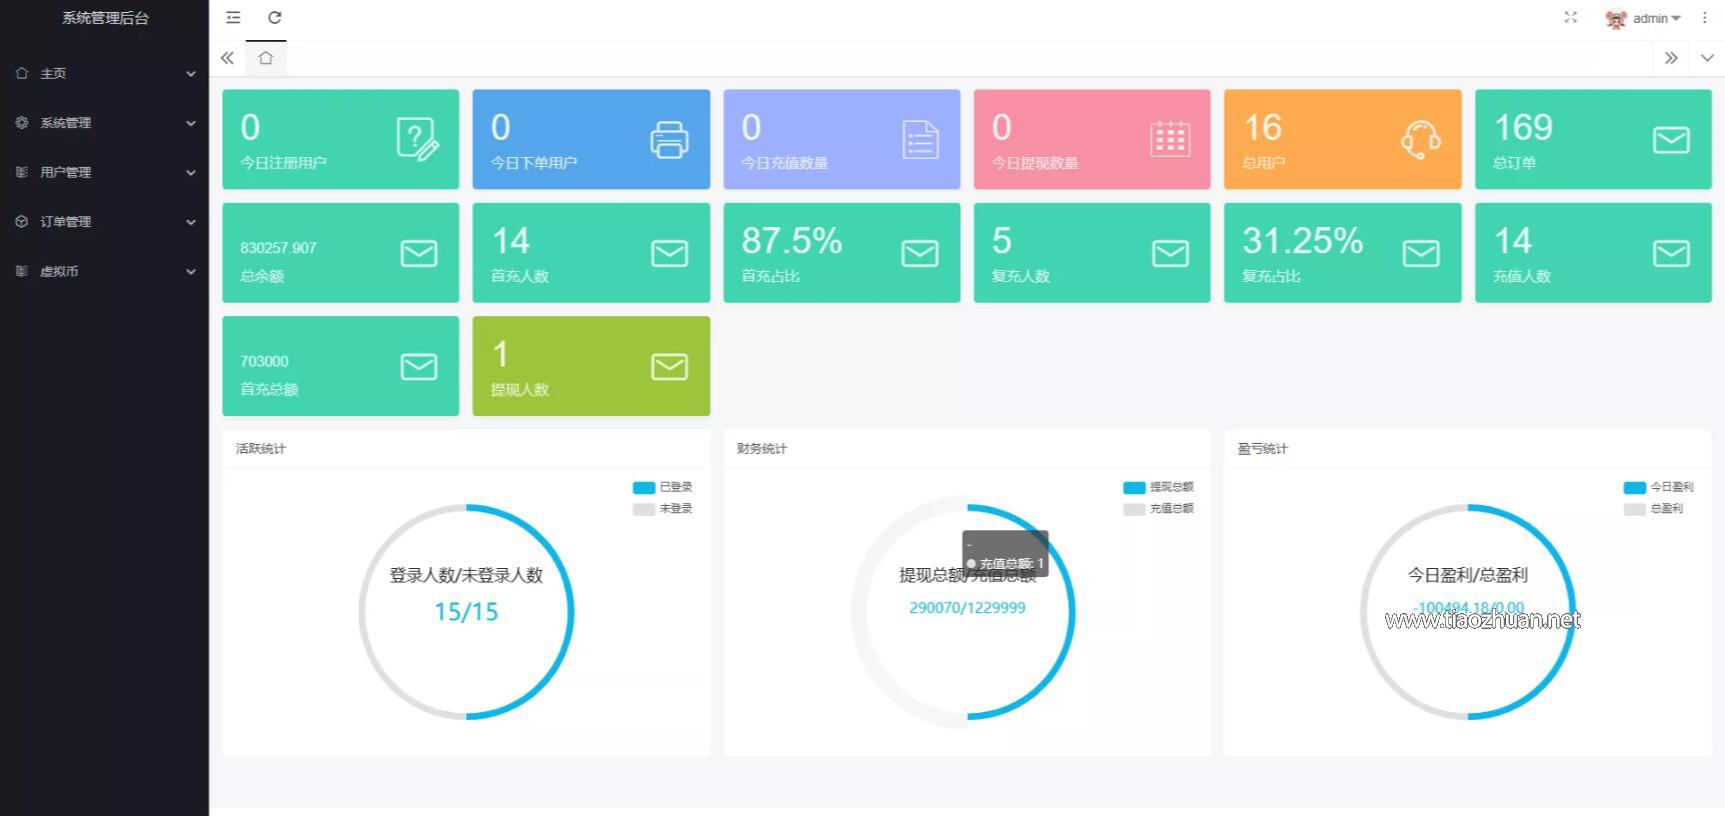The width and height of the screenshot is (1725, 816).
Task: Toggle 今日盈利 legend in 盈亏统计 chart
Action: 1658,488
